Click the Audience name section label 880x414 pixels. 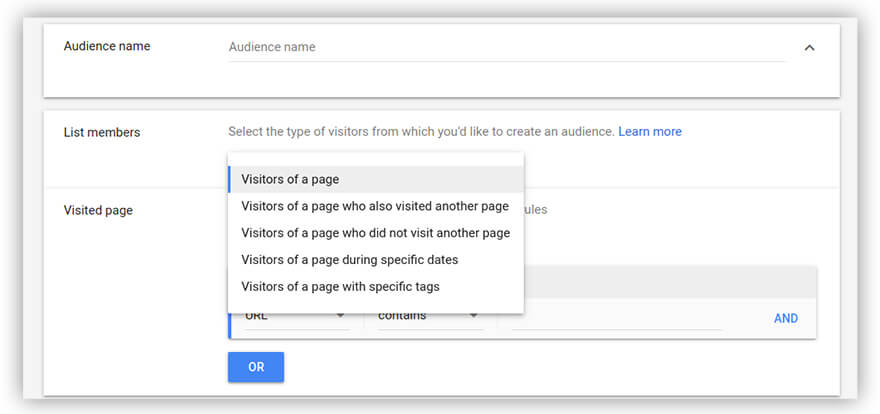pyautogui.click(x=107, y=46)
